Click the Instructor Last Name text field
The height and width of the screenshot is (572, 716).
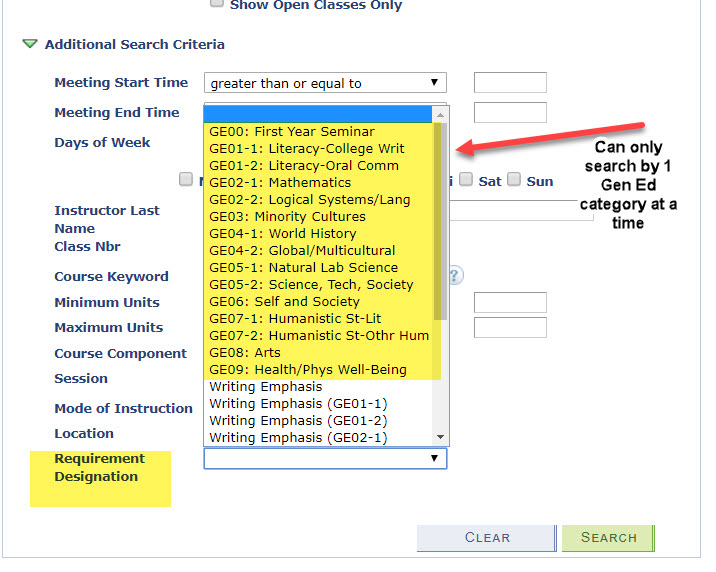coord(521,211)
